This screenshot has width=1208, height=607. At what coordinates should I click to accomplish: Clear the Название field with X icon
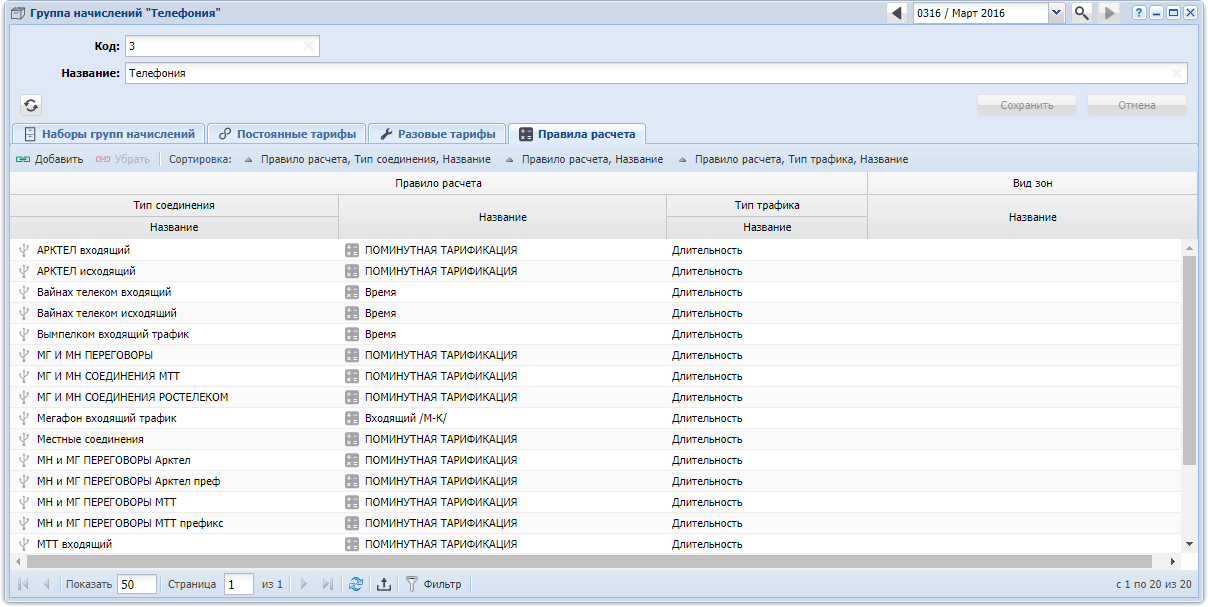(1177, 73)
